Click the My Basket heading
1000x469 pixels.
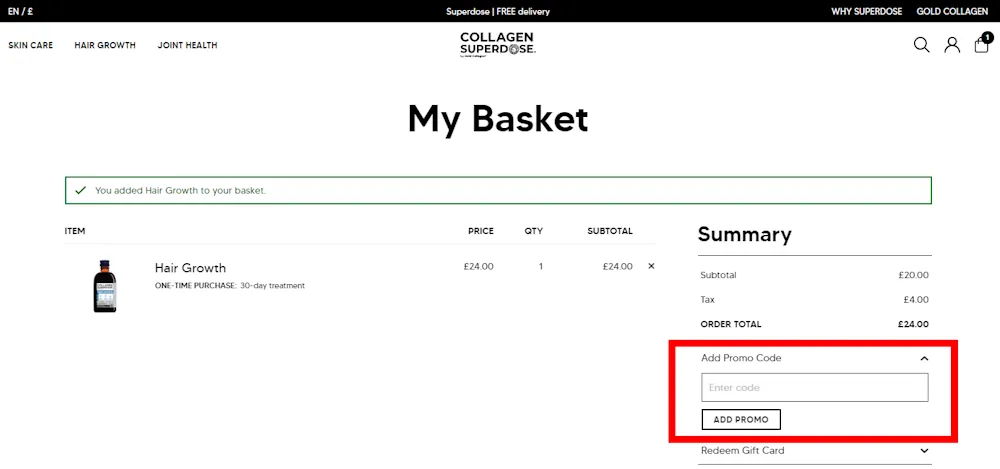497,119
